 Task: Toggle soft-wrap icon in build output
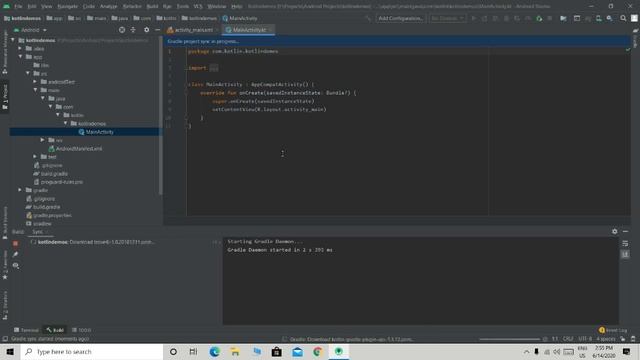625,243
